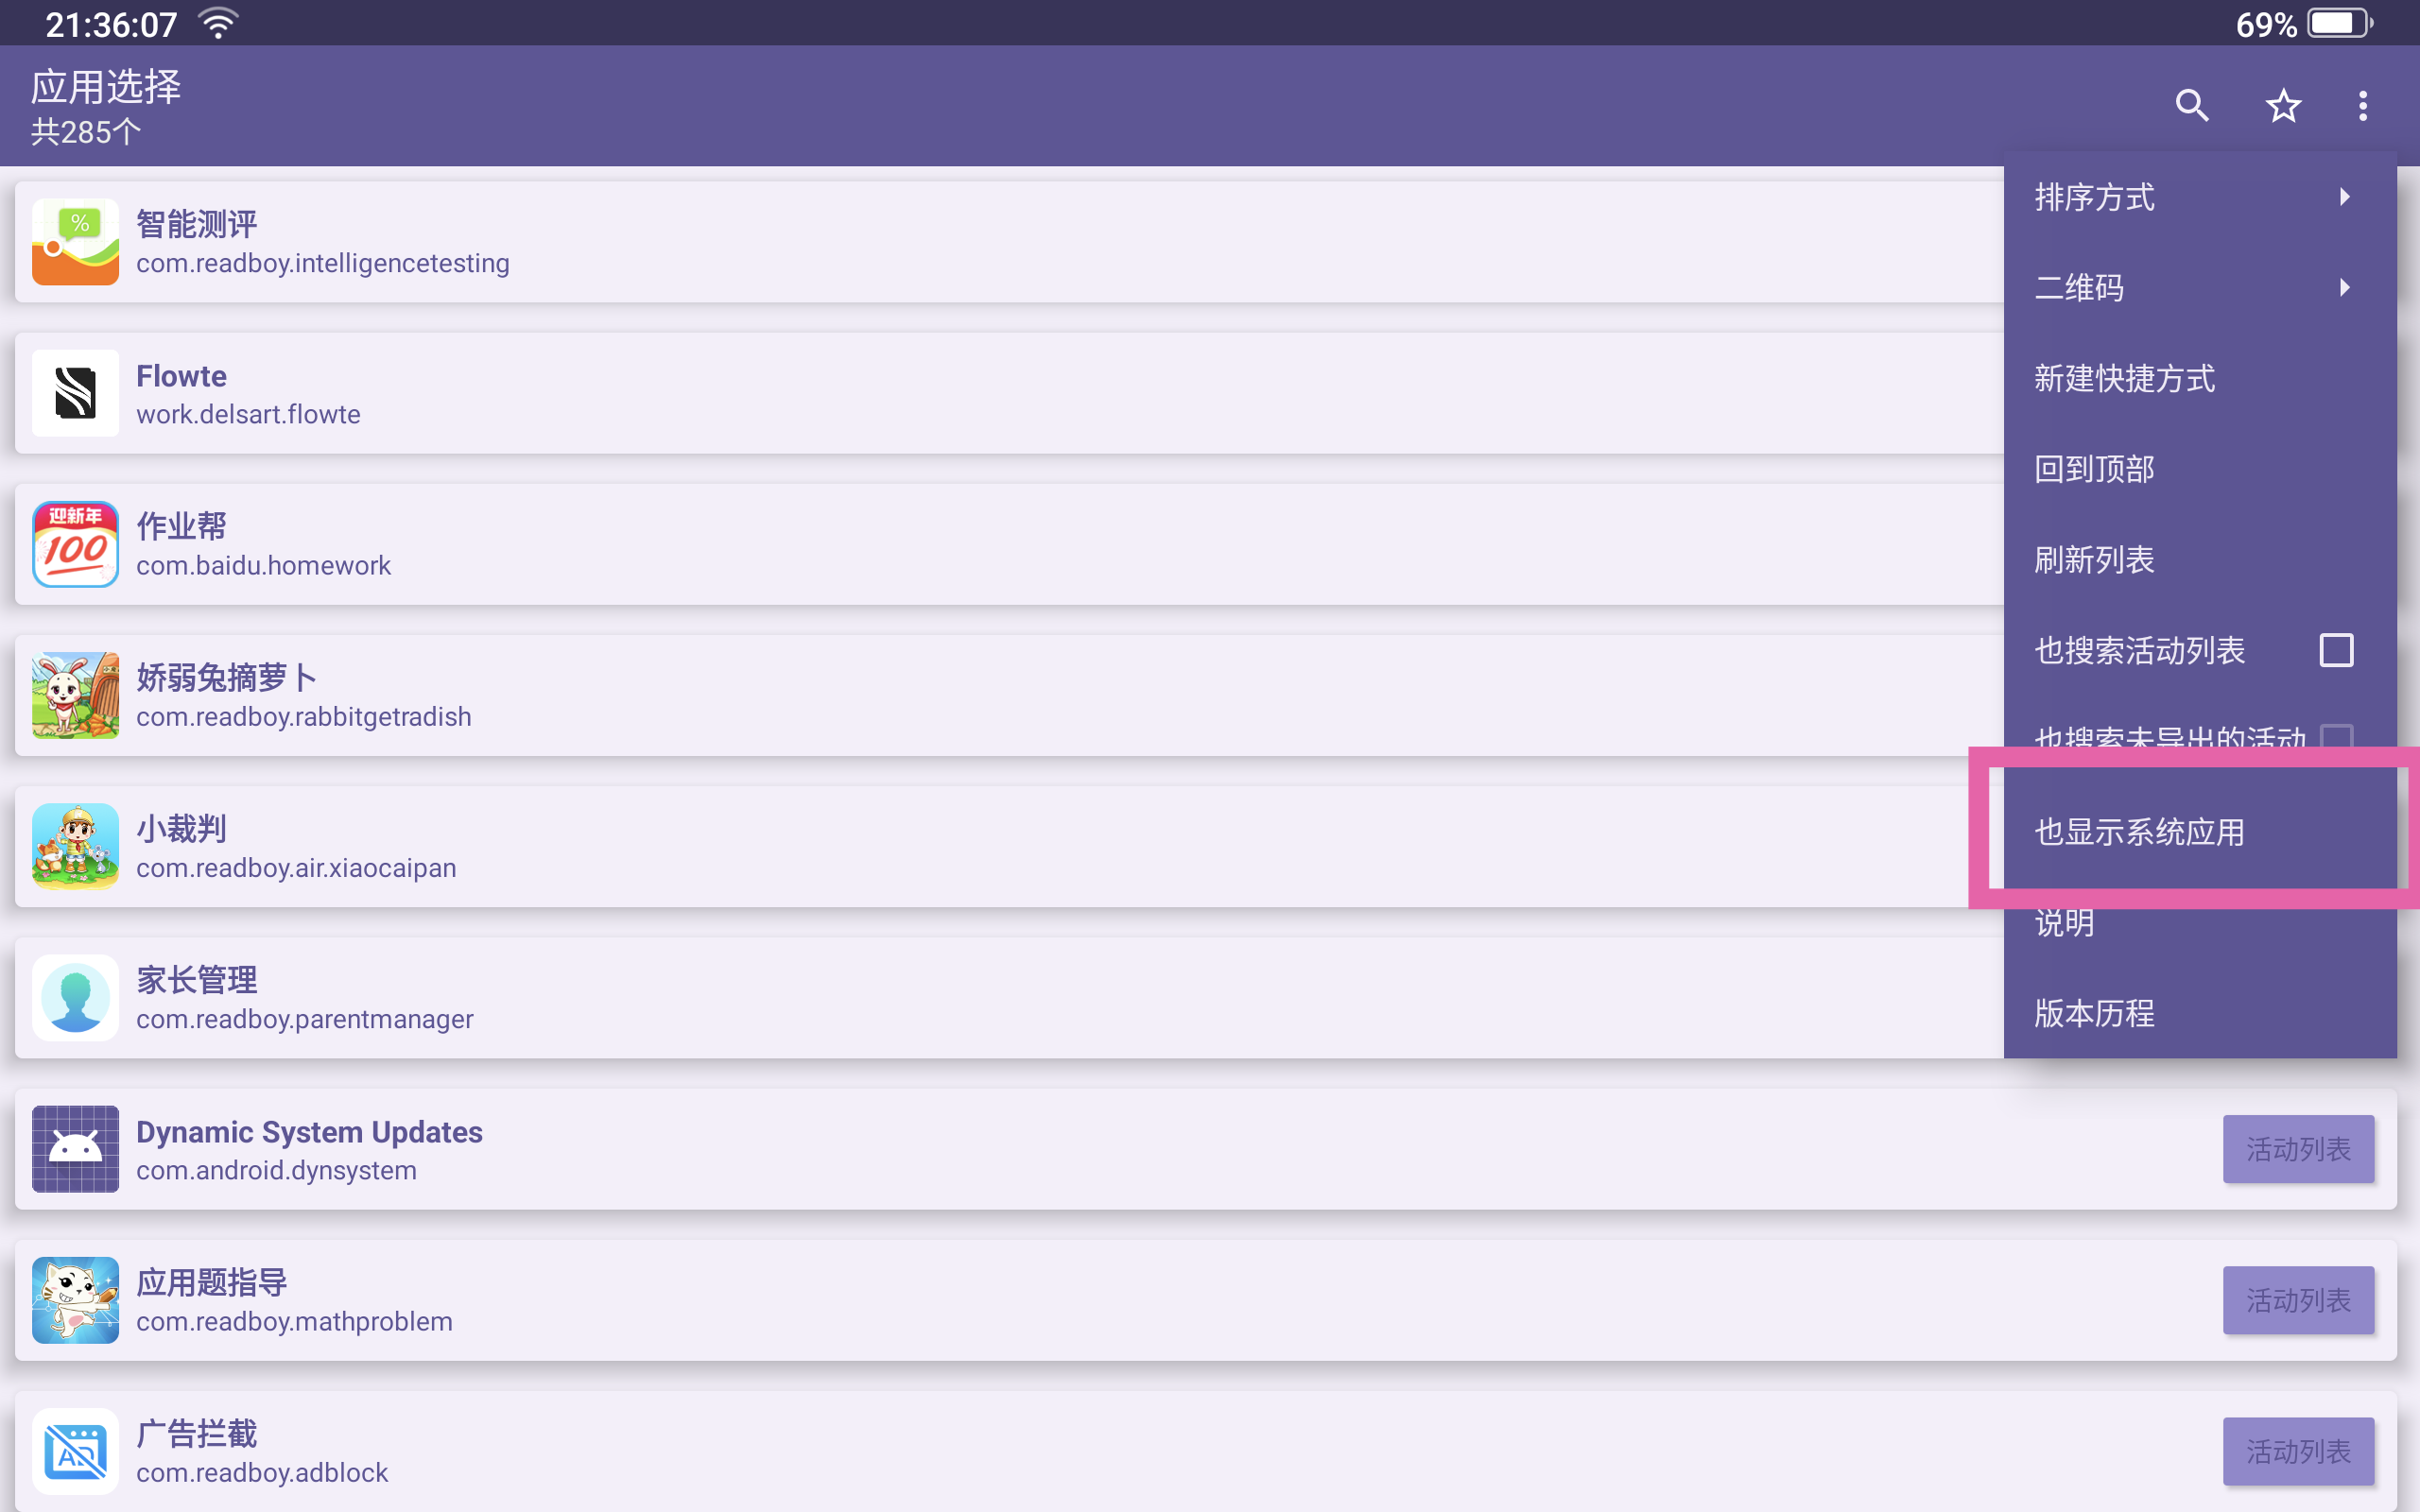The image size is (2420, 1512).
Task: Toggle 也搜索未导出的活动 checkbox
Action: tap(2337, 737)
